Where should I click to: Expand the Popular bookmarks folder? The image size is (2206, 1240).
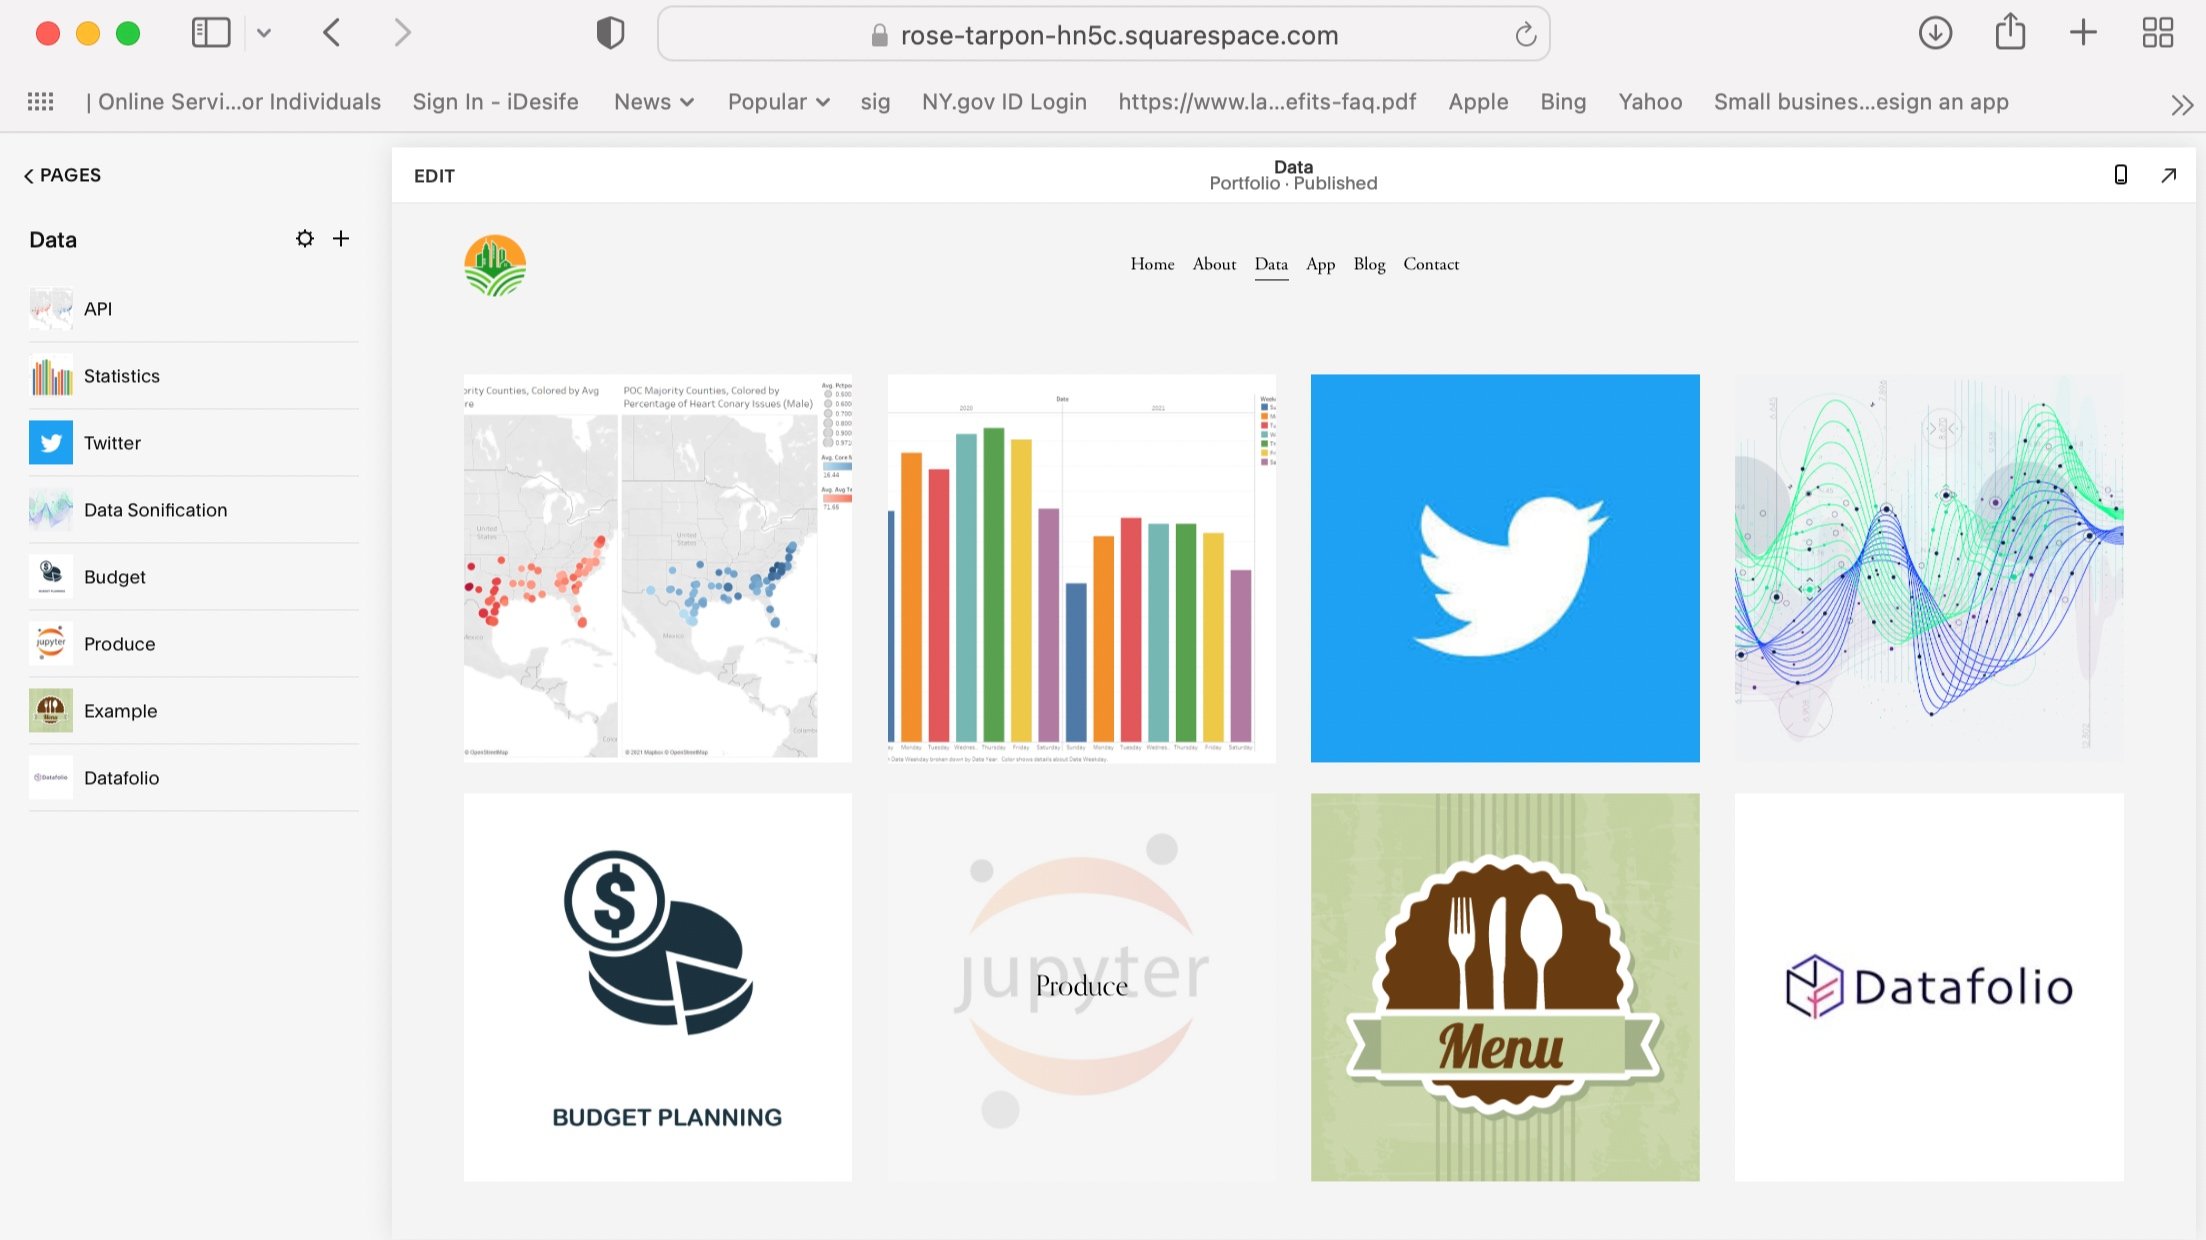[x=778, y=102]
